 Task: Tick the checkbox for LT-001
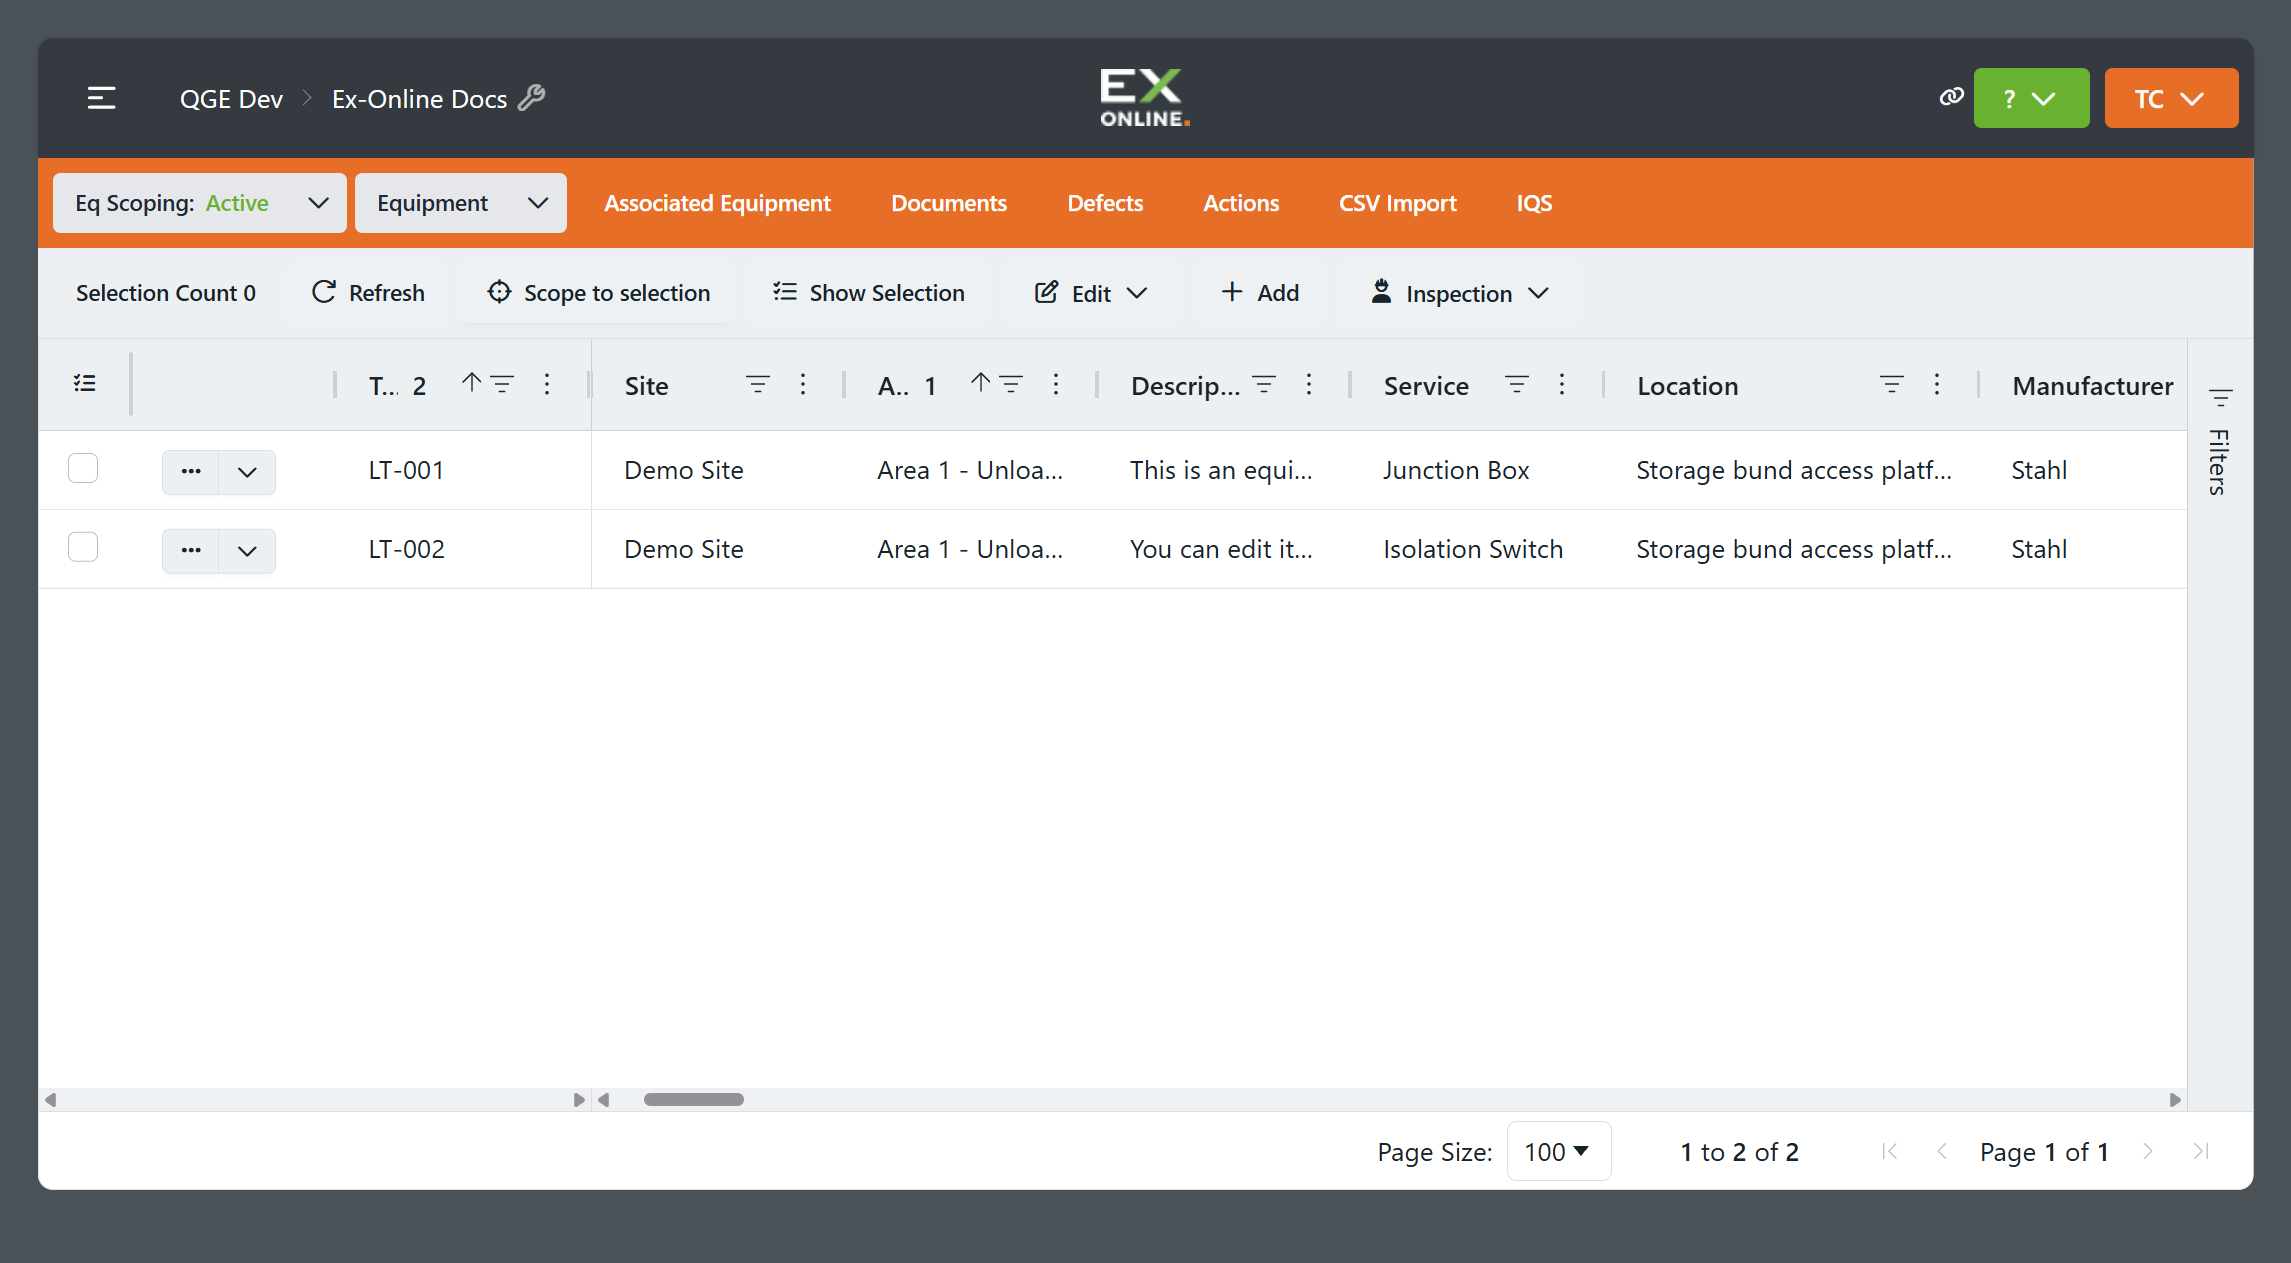(83, 468)
